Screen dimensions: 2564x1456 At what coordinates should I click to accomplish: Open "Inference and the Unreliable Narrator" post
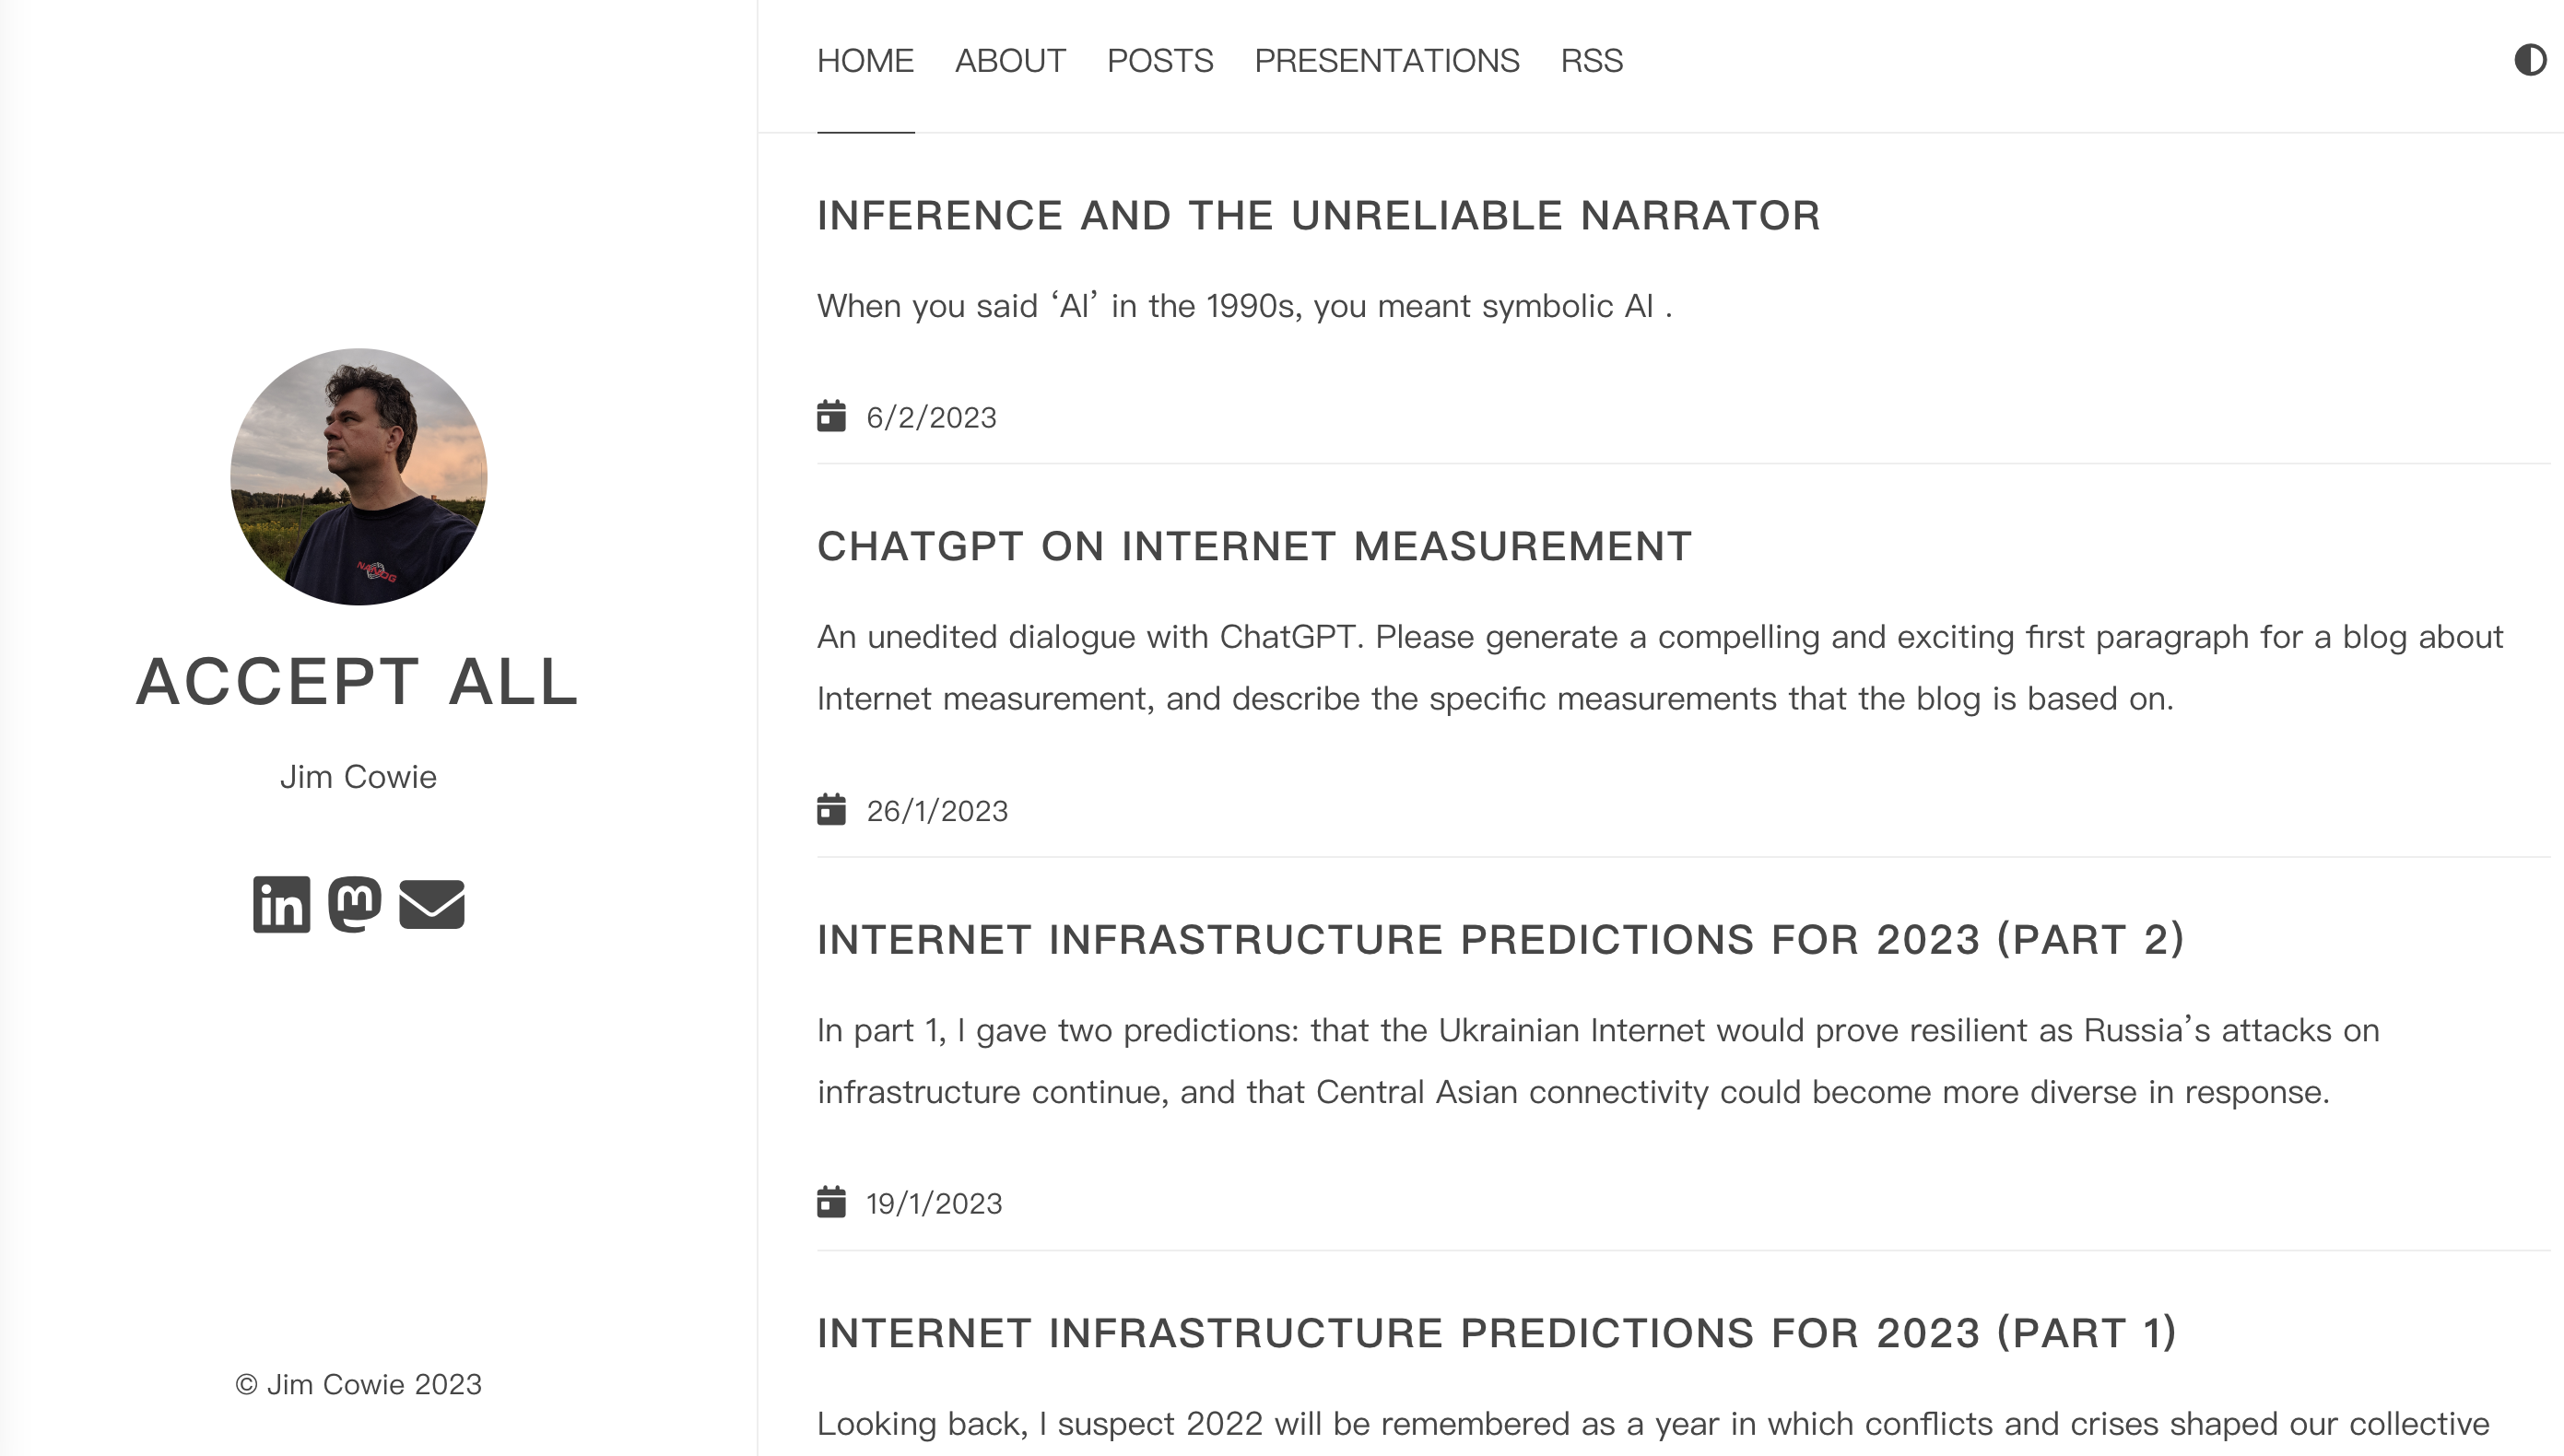pyautogui.click(x=1318, y=216)
